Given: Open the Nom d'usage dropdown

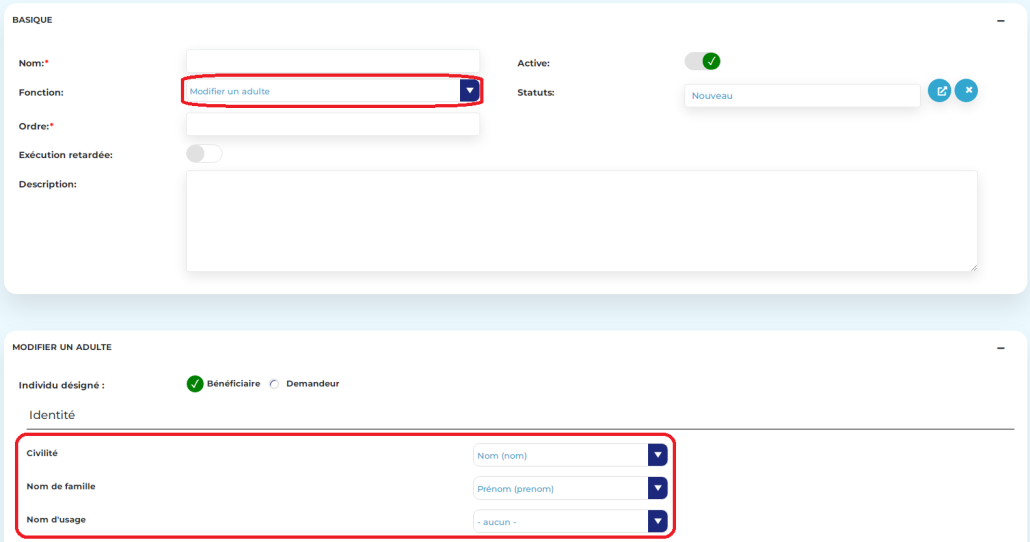Looking at the screenshot, I should tap(656, 522).
